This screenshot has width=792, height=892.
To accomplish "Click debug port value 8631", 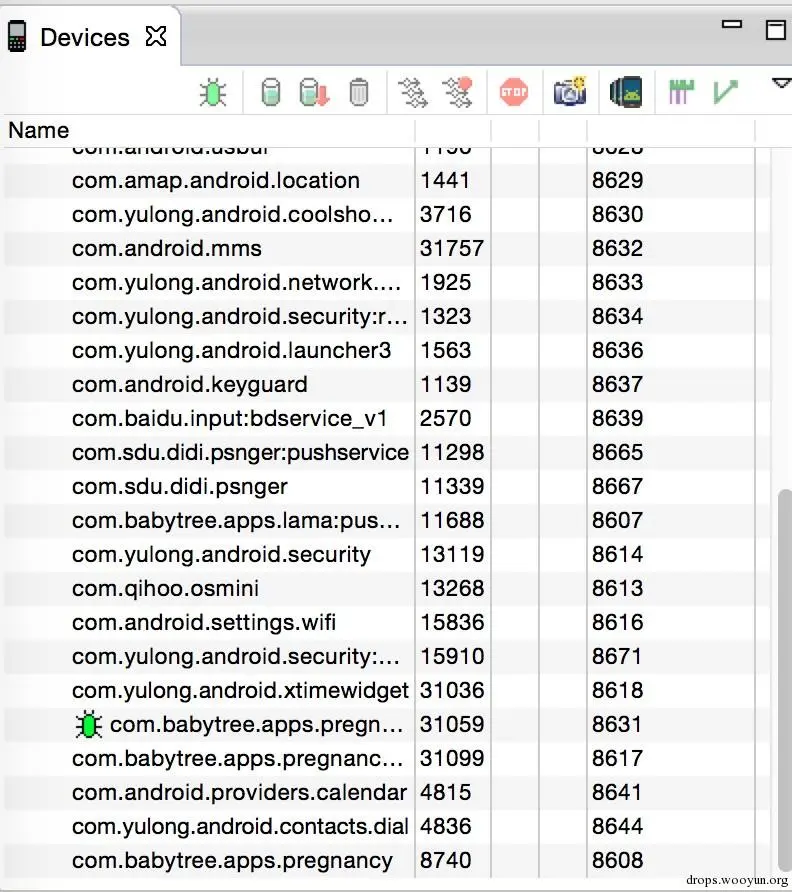I will 616,725.
